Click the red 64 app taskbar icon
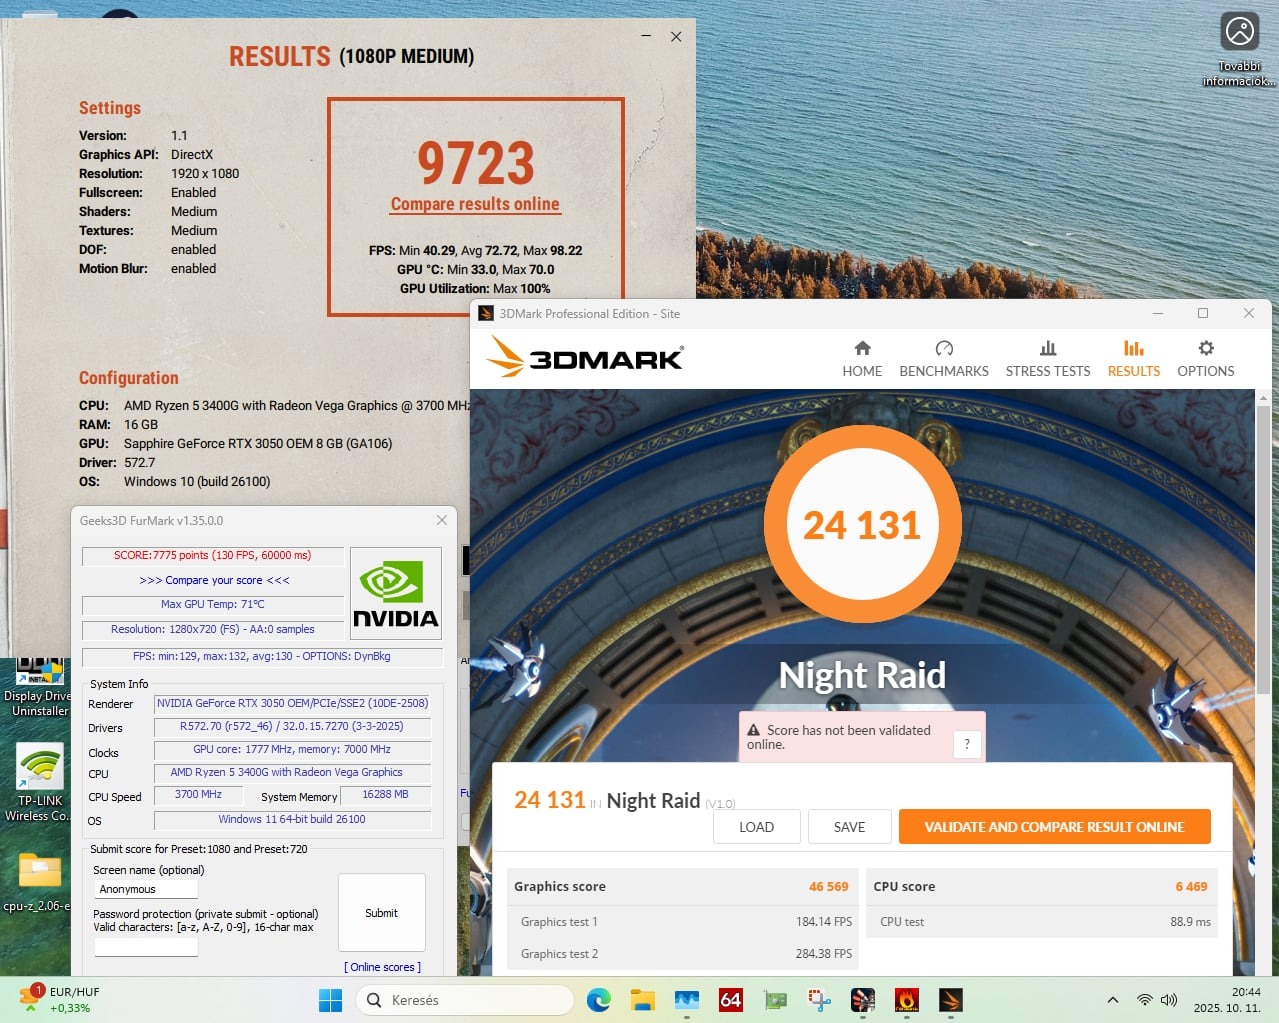The width and height of the screenshot is (1279, 1023). pos(731,1000)
